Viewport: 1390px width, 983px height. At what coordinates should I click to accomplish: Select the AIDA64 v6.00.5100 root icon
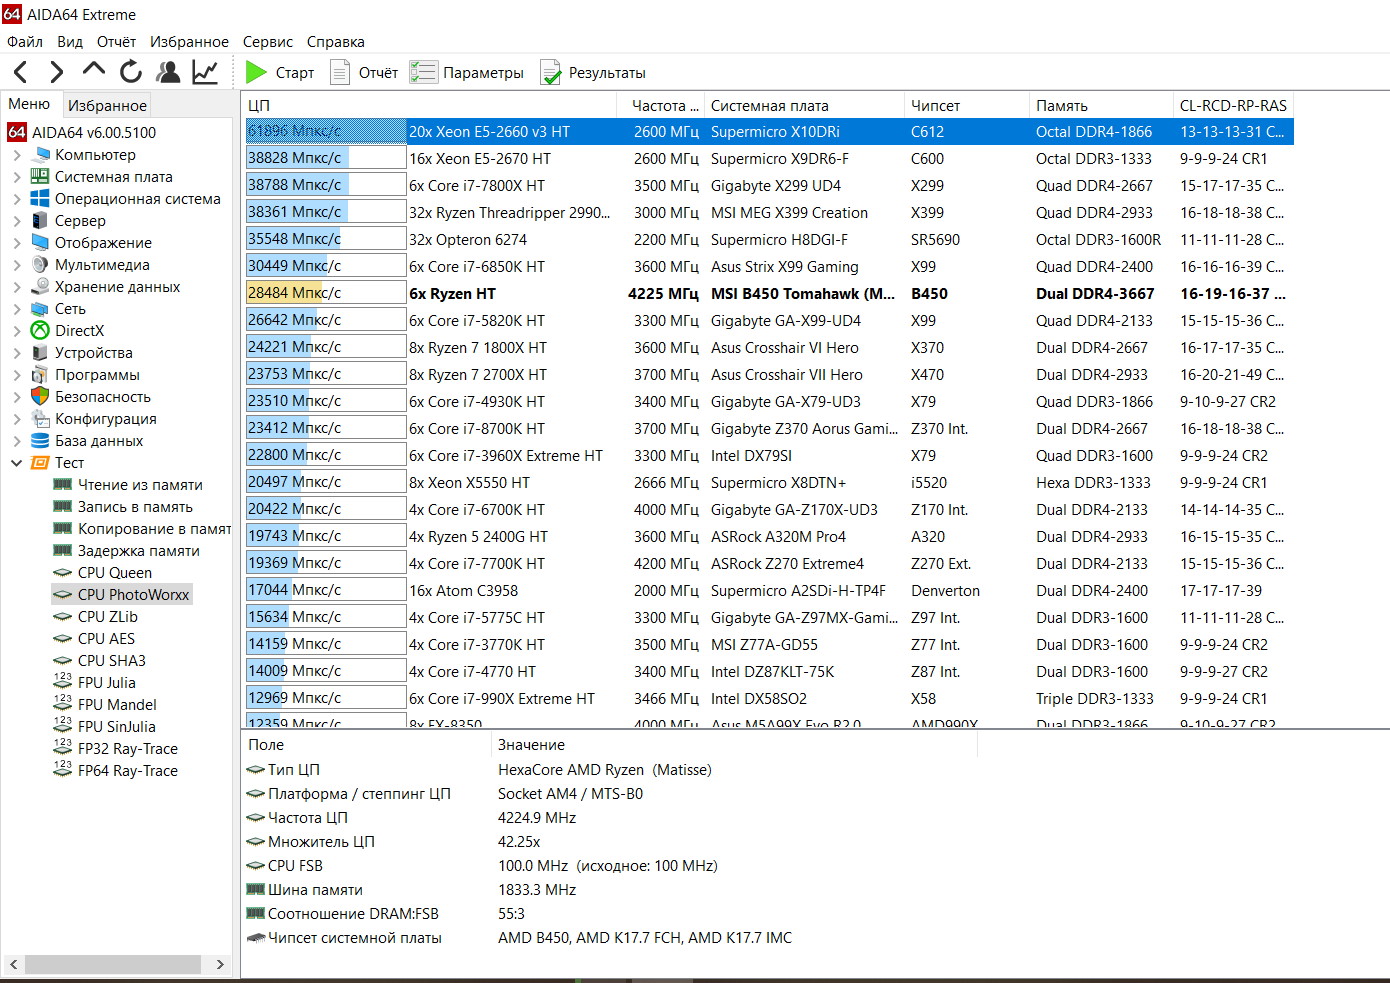(x=17, y=132)
